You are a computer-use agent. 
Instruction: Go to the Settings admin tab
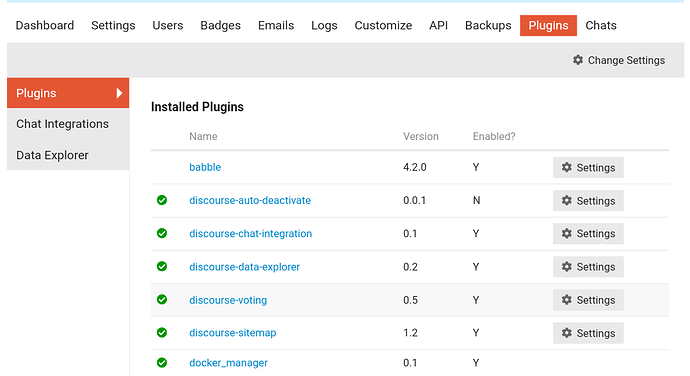click(x=113, y=26)
